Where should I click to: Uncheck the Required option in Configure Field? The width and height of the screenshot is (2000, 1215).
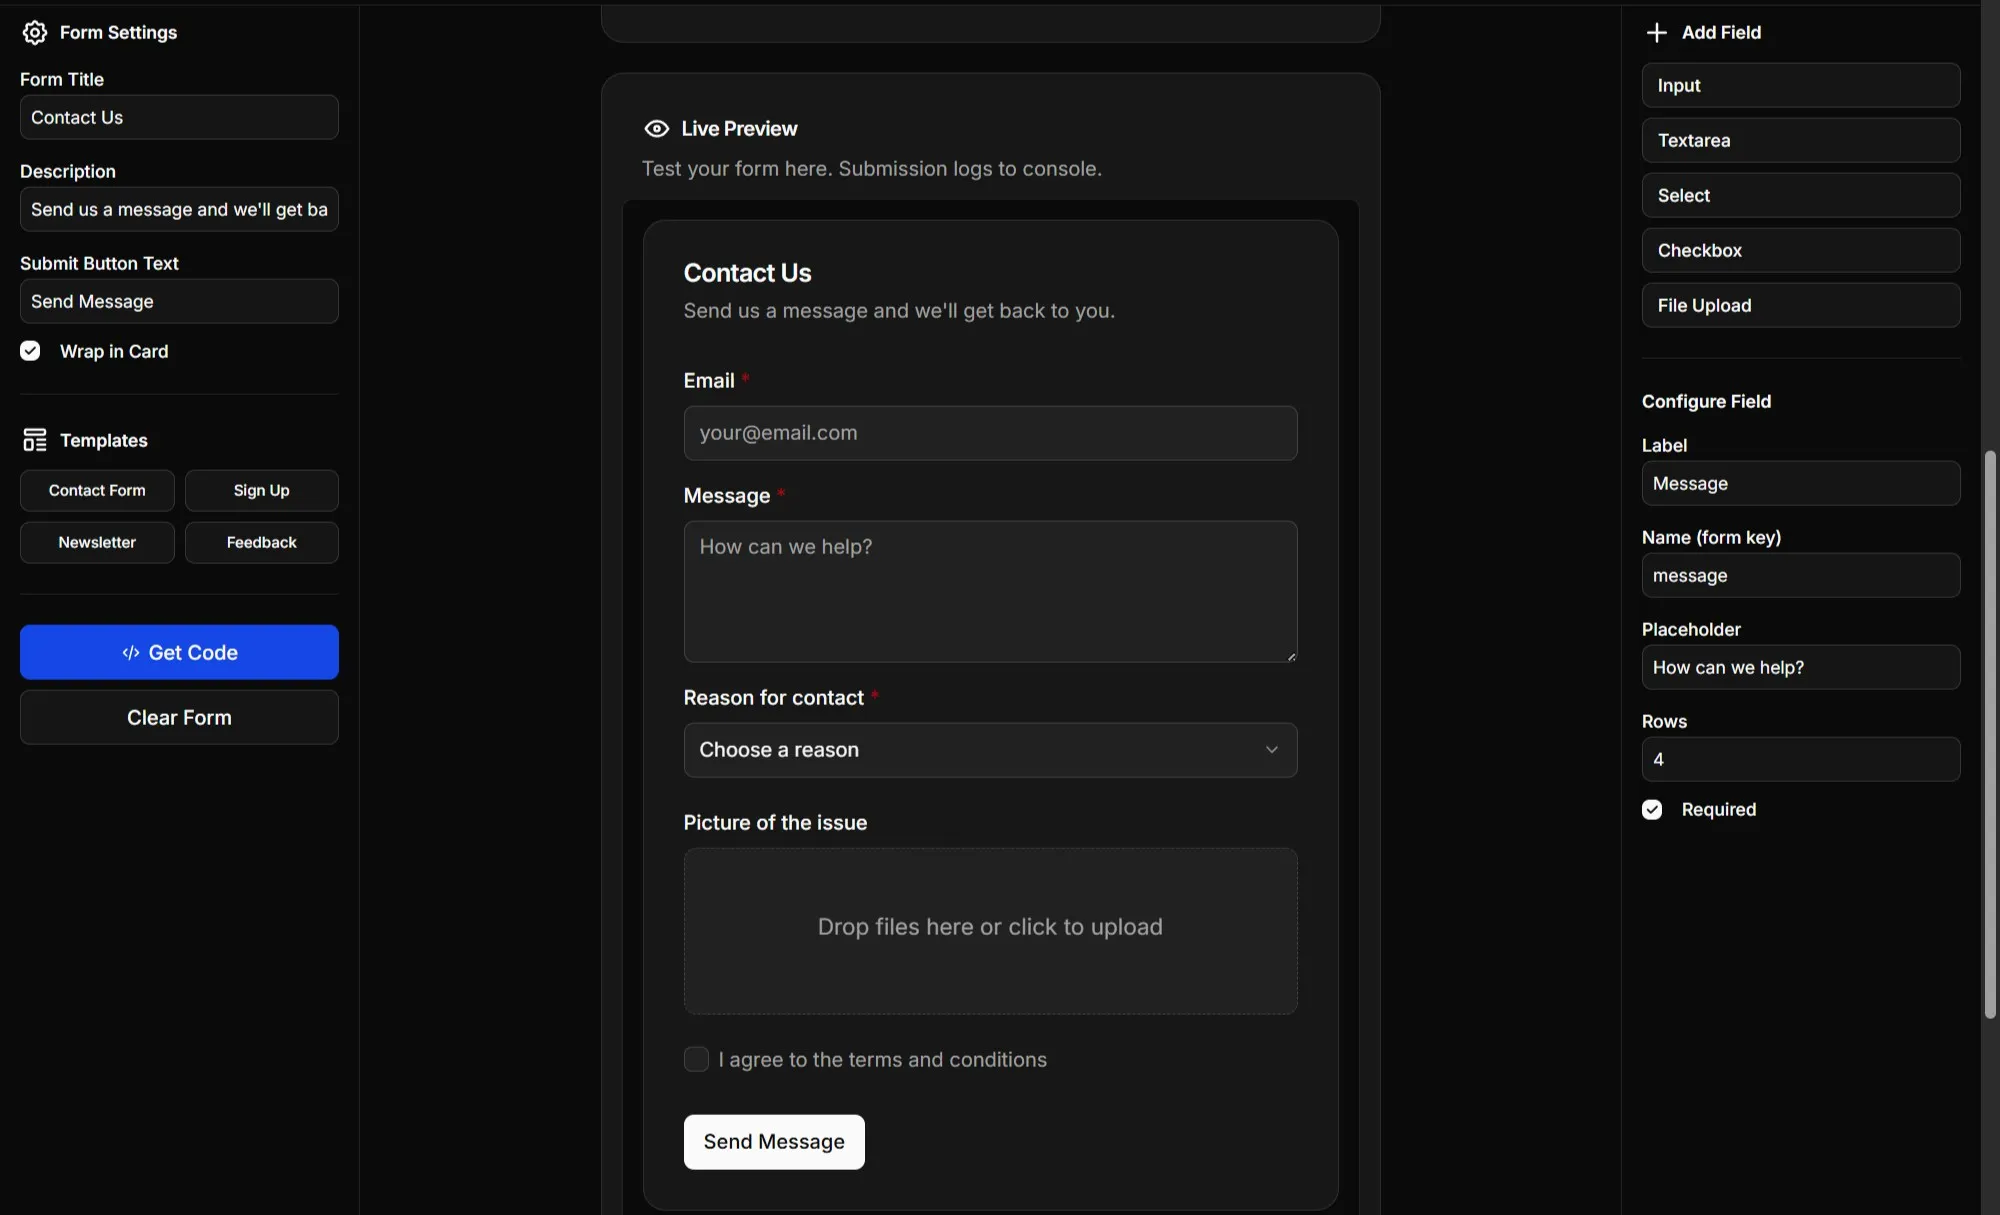click(x=1651, y=809)
